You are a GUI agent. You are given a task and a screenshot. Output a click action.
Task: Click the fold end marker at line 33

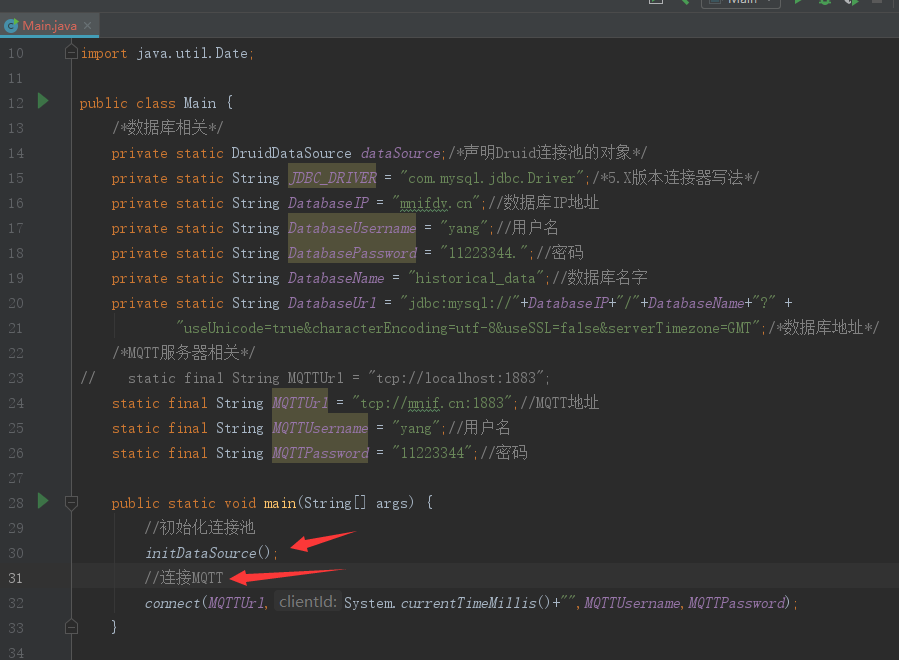coord(72,627)
